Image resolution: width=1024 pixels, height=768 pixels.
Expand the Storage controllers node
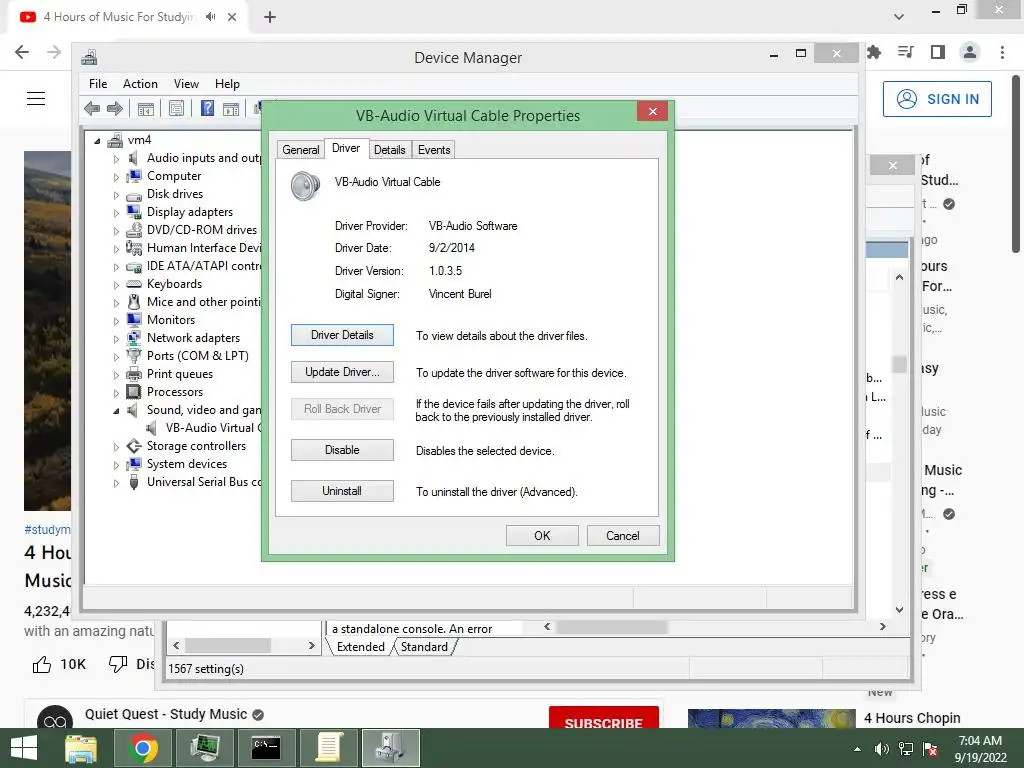[x=116, y=447]
